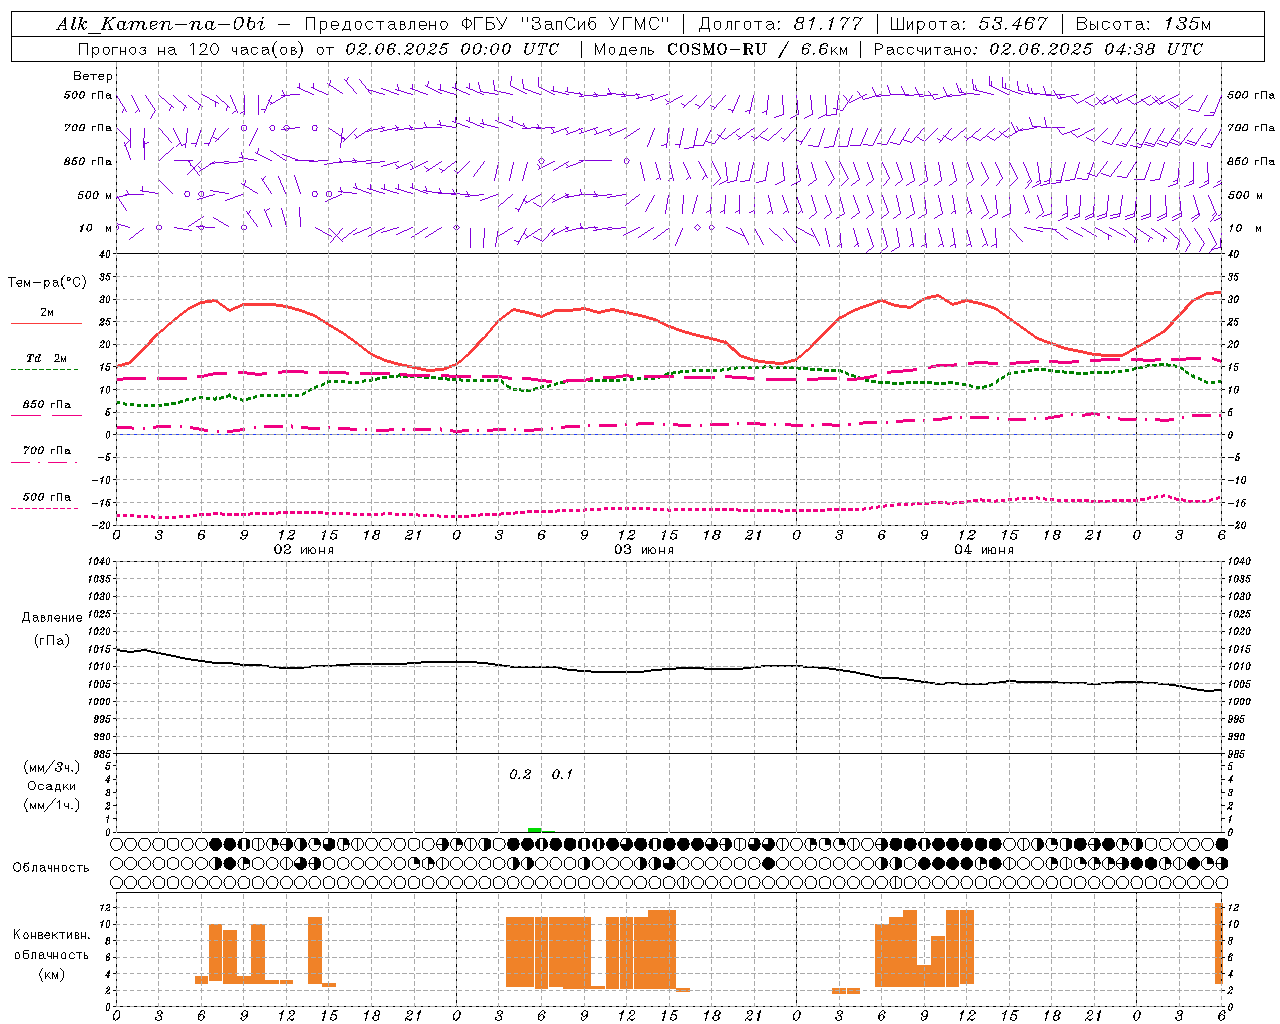1280x1024 pixels.
Task: Click the "Осадки" precipitation label
Action: pos(52,786)
